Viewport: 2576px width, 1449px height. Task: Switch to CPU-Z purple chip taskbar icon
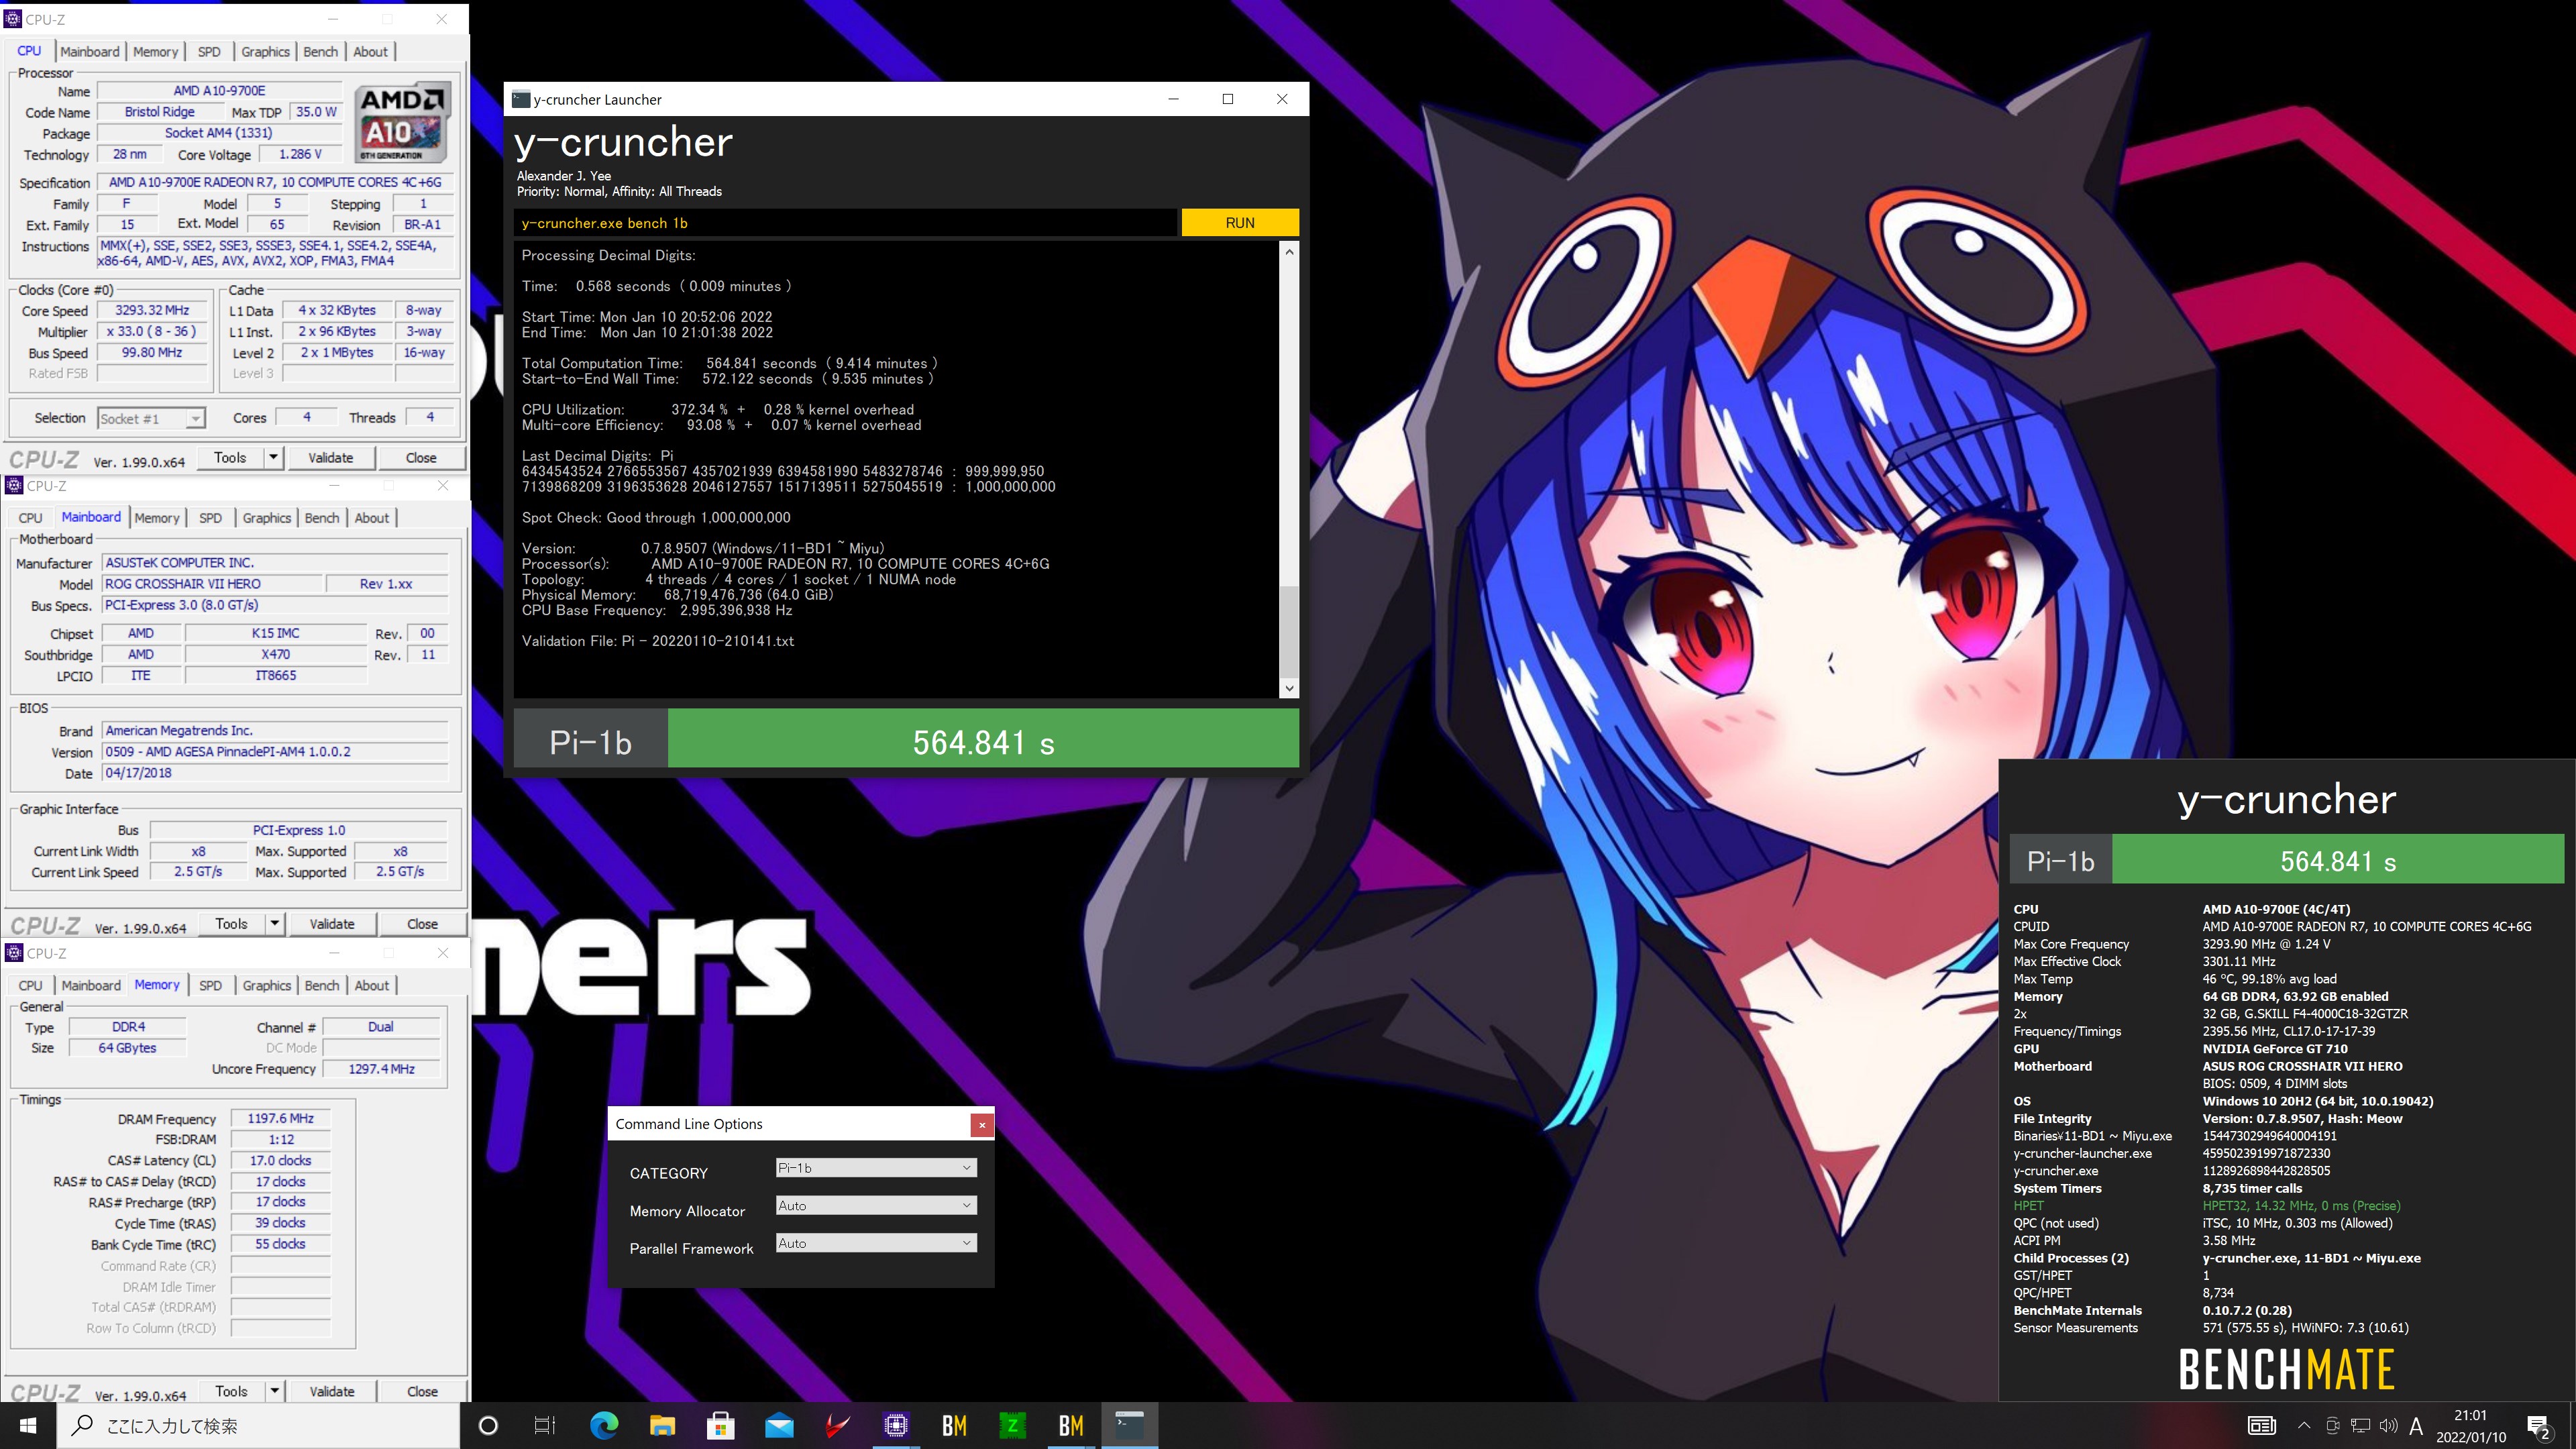tap(896, 1425)
